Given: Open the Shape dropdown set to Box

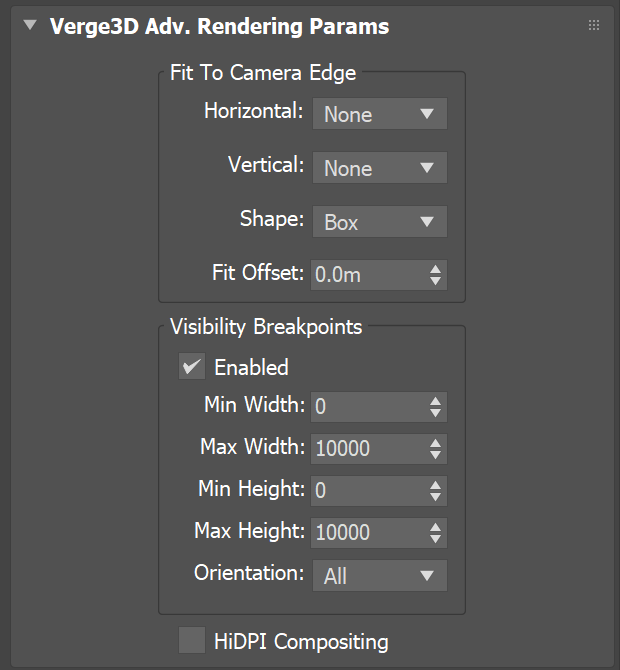Looking at the screenshot, I should pos(380,222).
